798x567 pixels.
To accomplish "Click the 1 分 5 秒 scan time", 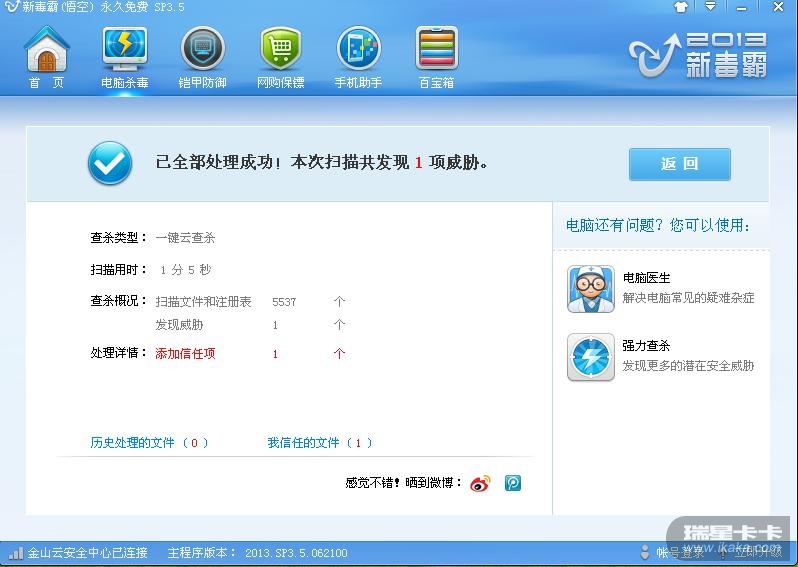I will point(185,270).
